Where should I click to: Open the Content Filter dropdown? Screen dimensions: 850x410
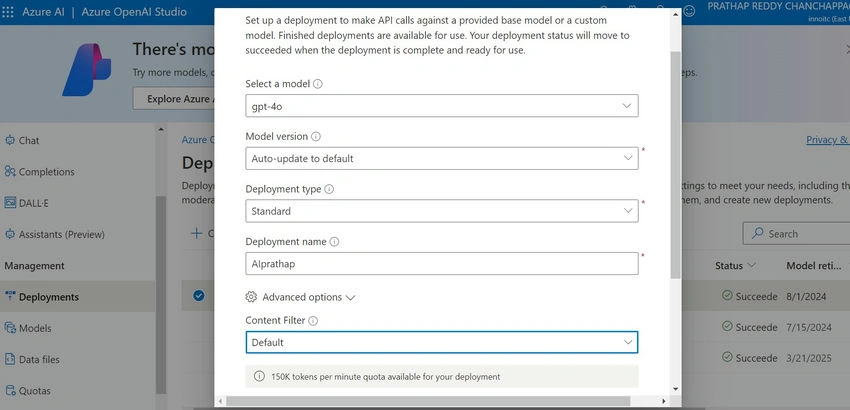tap(441, 342)
